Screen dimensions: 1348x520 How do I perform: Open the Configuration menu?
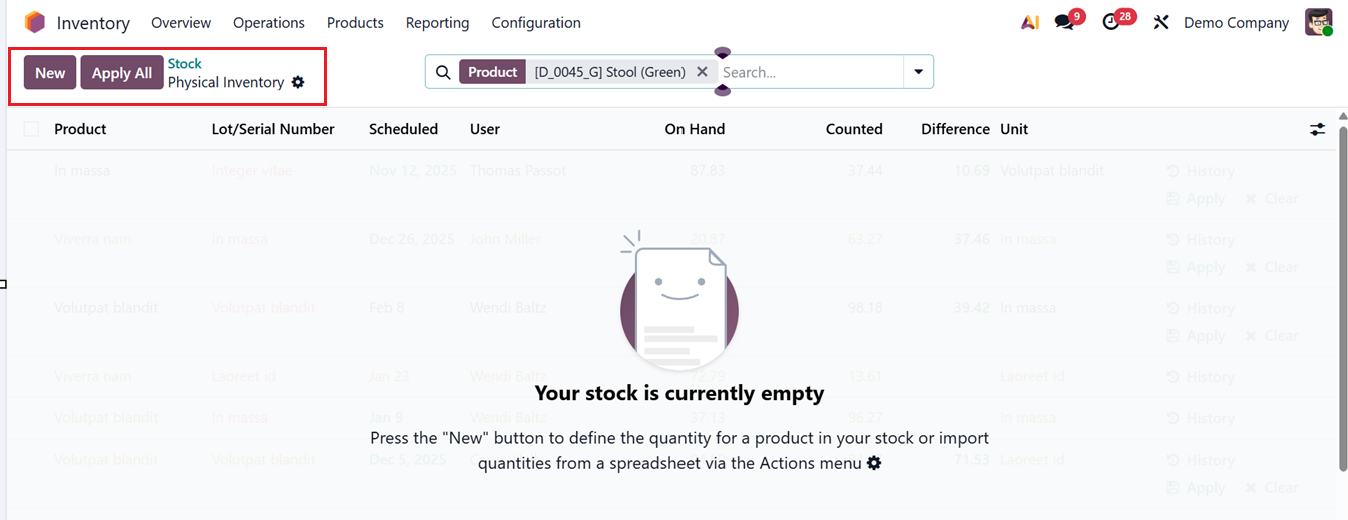(536, 22)
